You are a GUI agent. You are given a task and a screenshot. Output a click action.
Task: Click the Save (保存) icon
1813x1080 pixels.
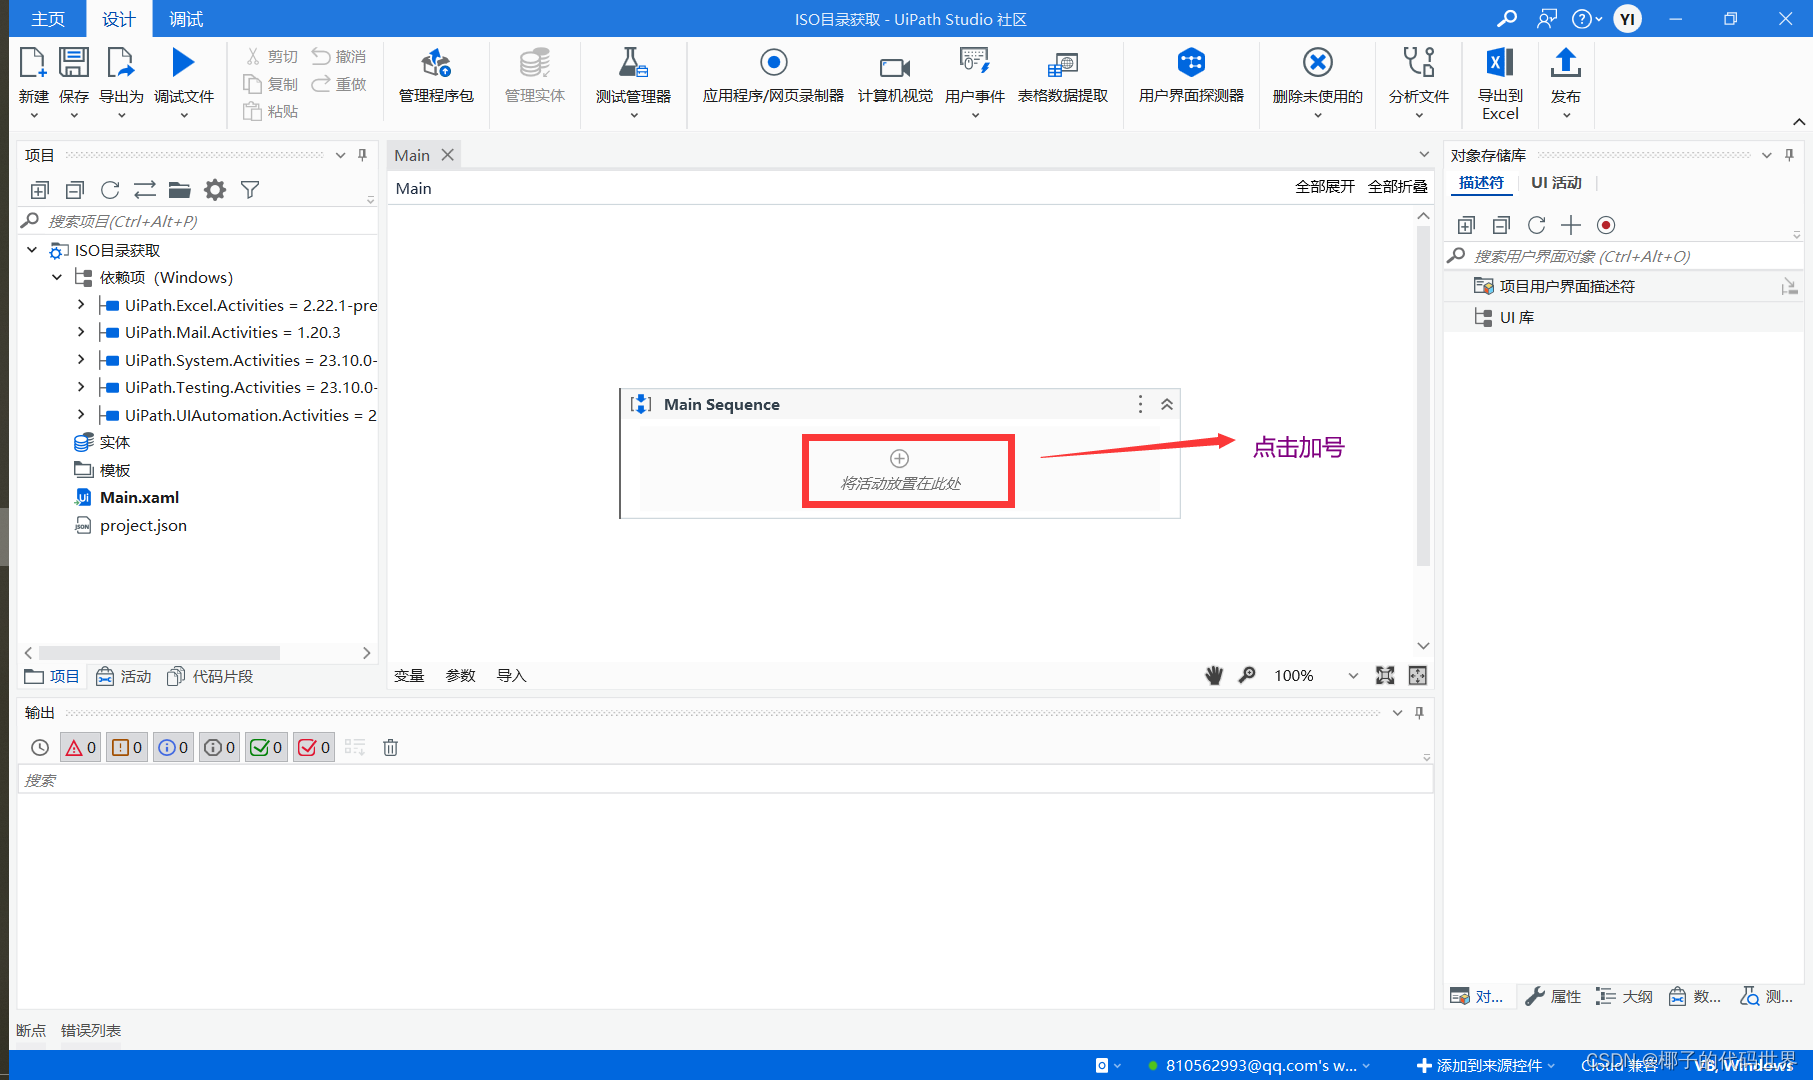(x=74, y=63)
